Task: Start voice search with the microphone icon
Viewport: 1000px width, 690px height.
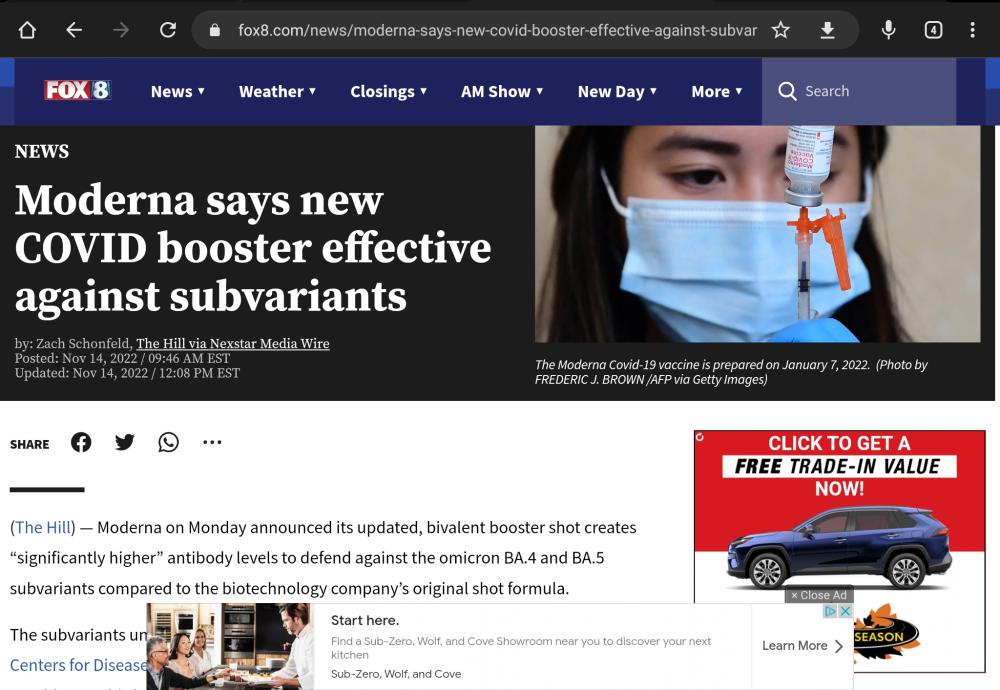Action: click(x=888, y=30)
